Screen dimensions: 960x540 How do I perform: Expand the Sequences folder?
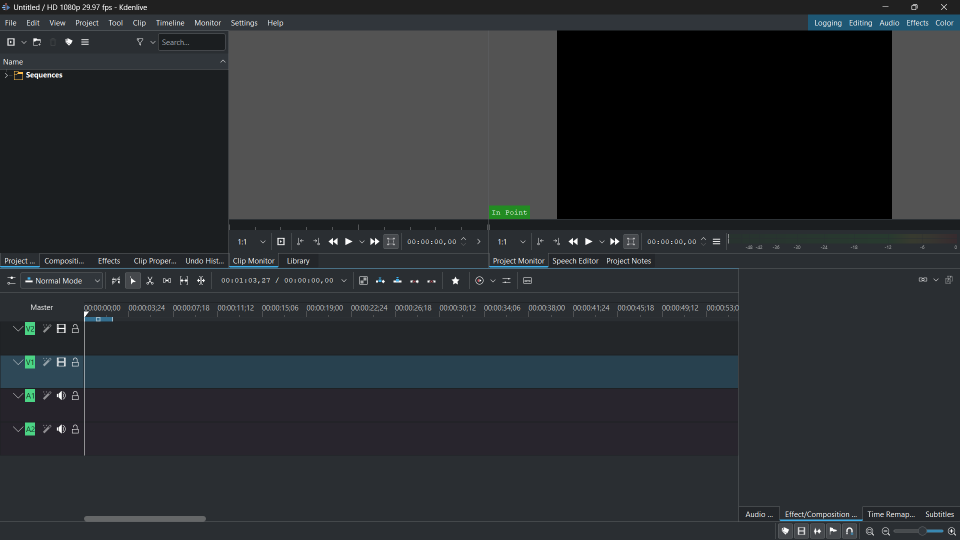tap(6, 75)
